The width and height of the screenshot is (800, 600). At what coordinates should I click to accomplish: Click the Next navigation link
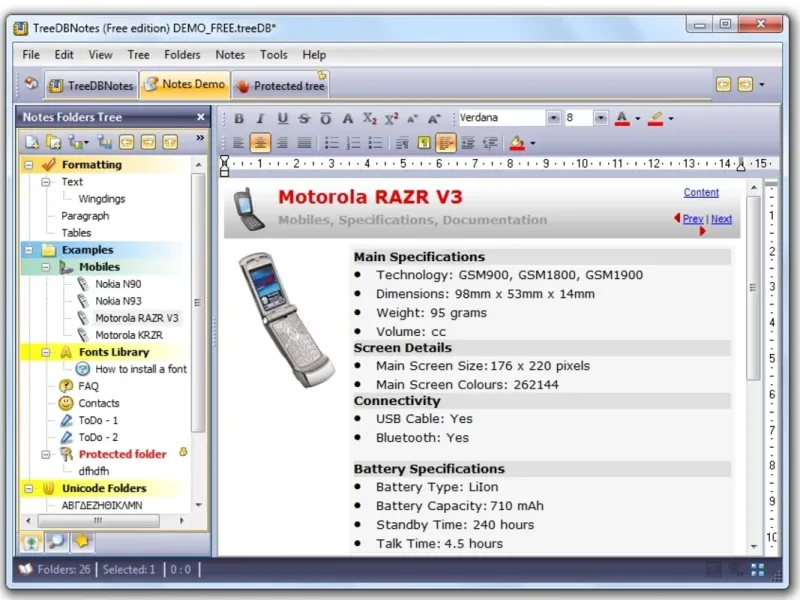point(721,219)
